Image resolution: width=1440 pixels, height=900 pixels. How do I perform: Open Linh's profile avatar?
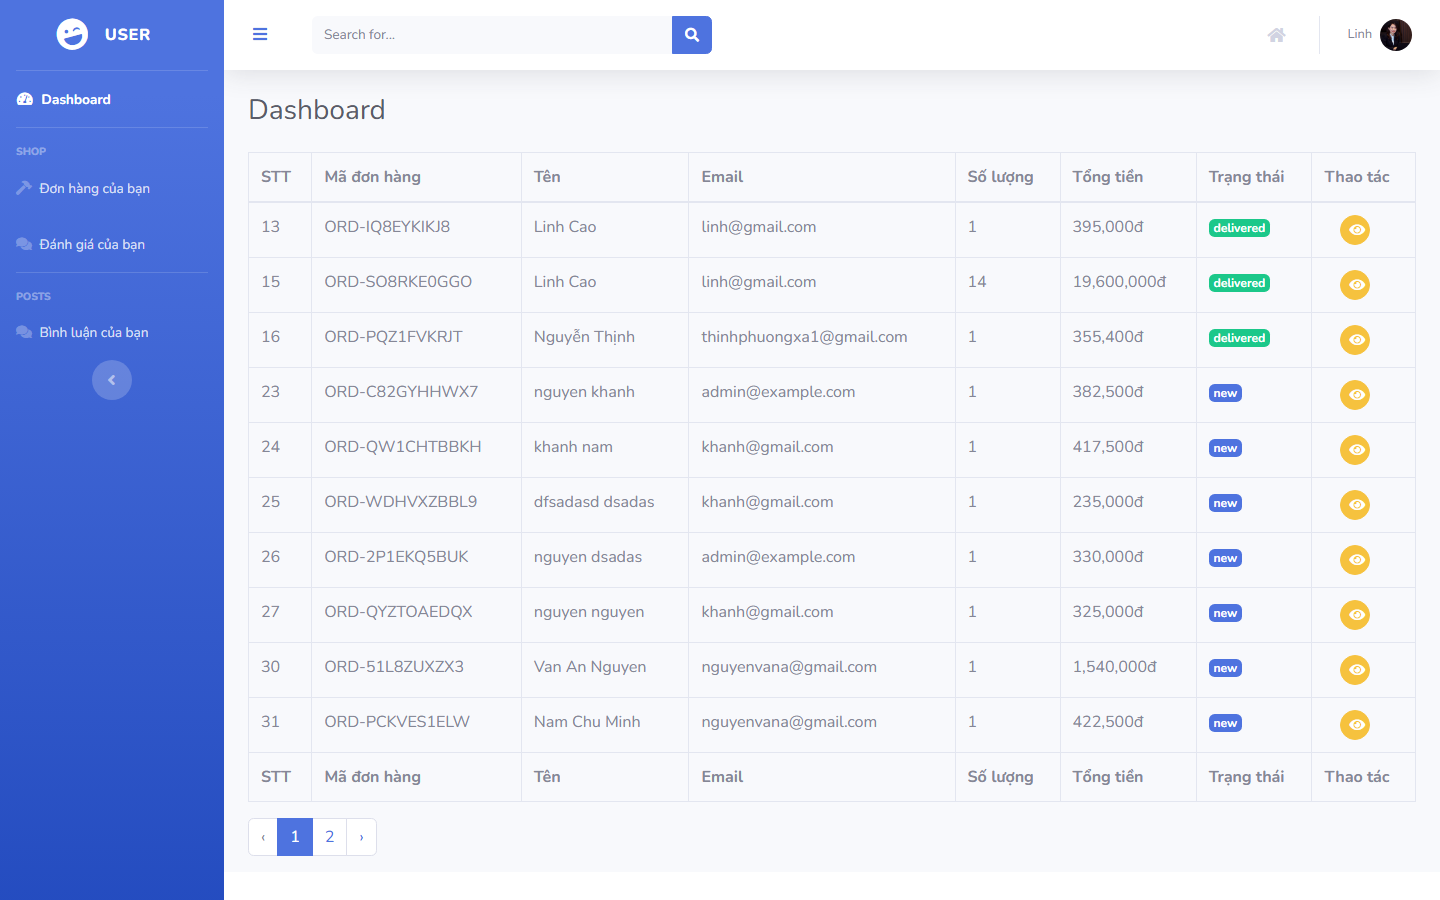(x=1396, y=35)
